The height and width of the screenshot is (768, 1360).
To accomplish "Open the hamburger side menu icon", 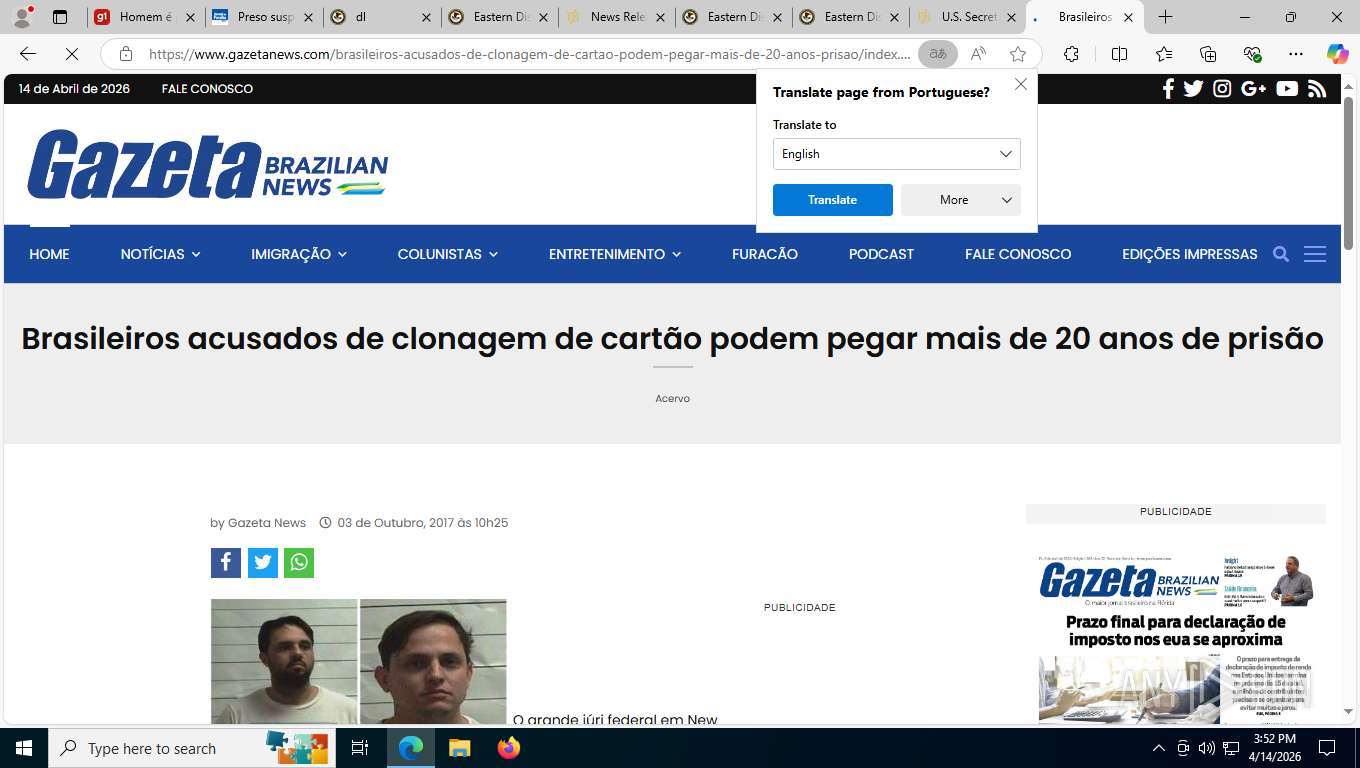I will click(x=1315, y=254).
